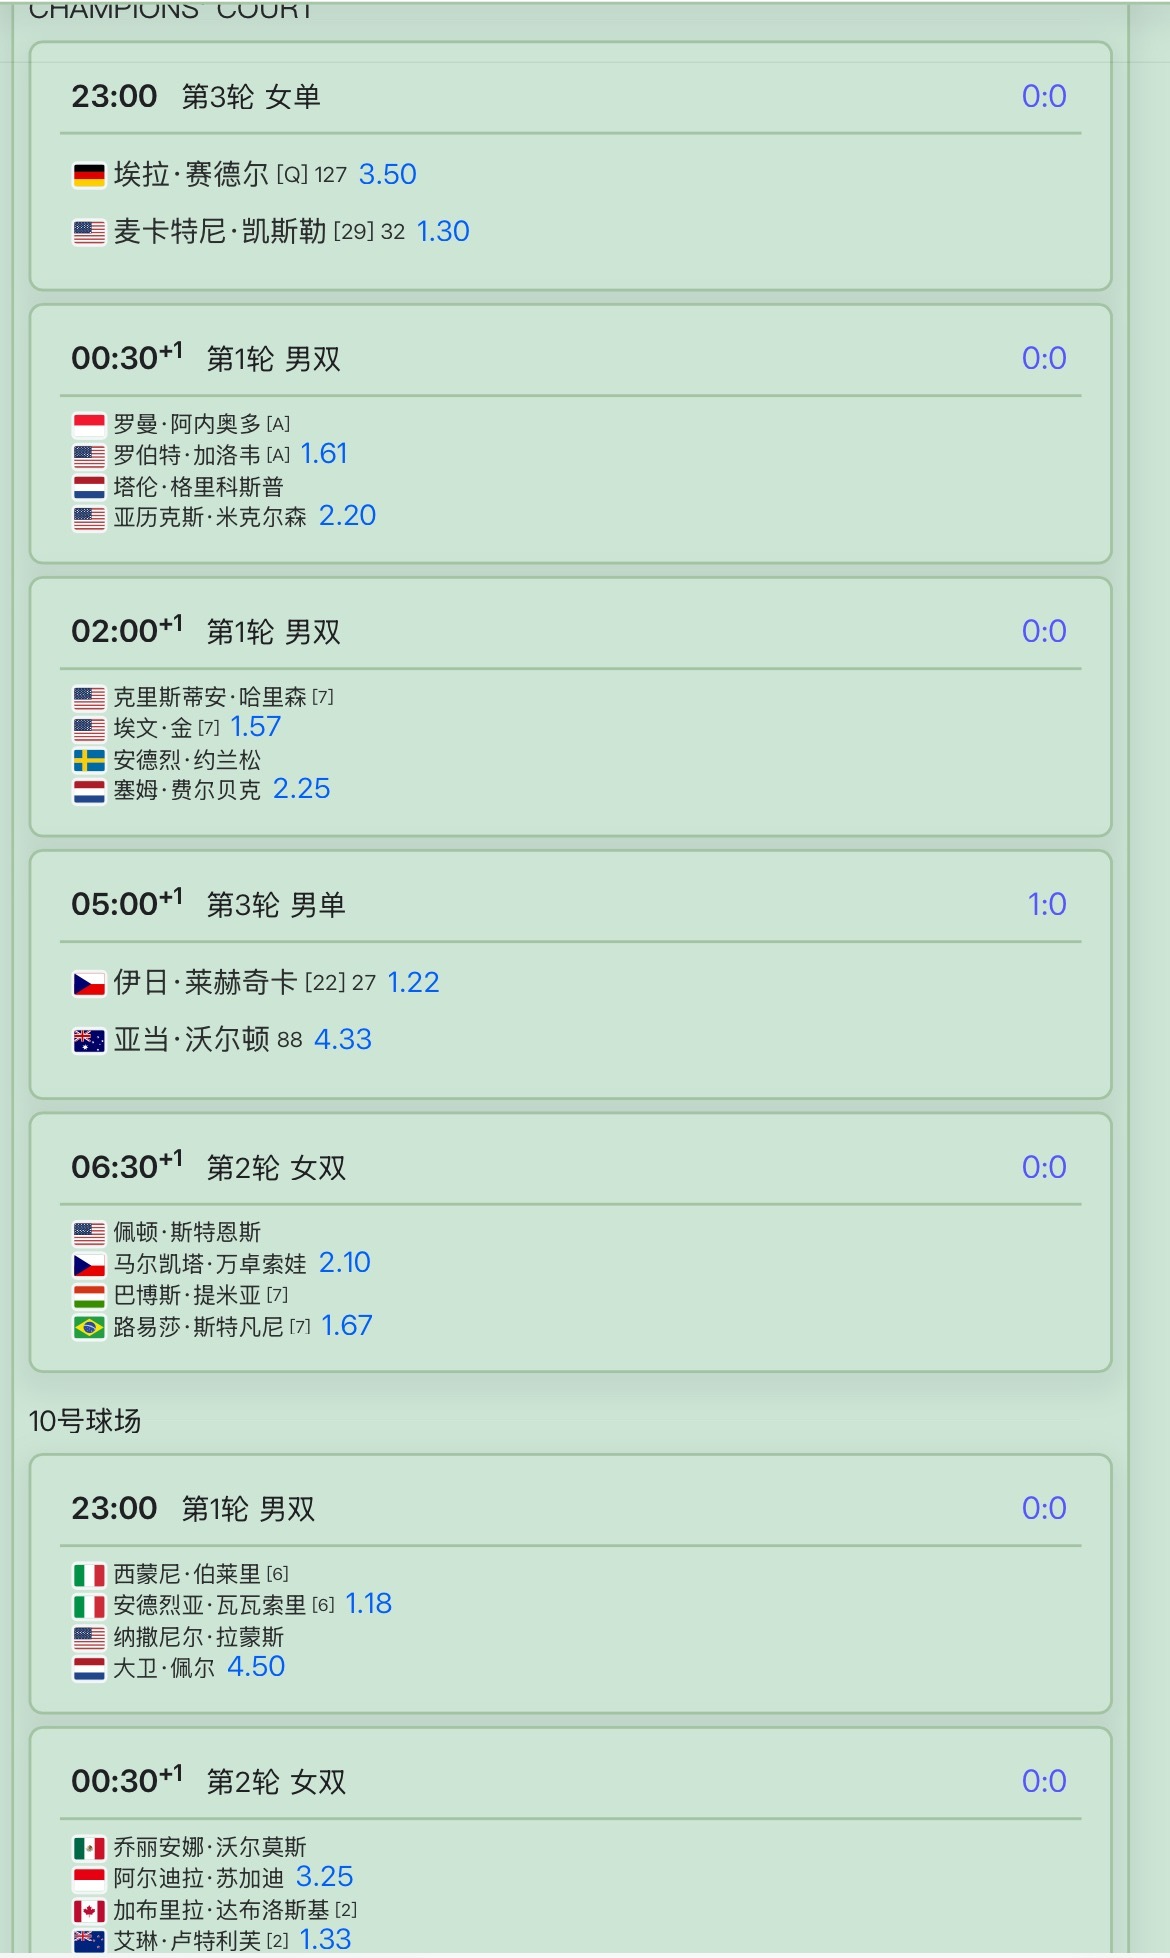Click the US flag beside 麦卡特尼·凯斯勒

[89, 232]
